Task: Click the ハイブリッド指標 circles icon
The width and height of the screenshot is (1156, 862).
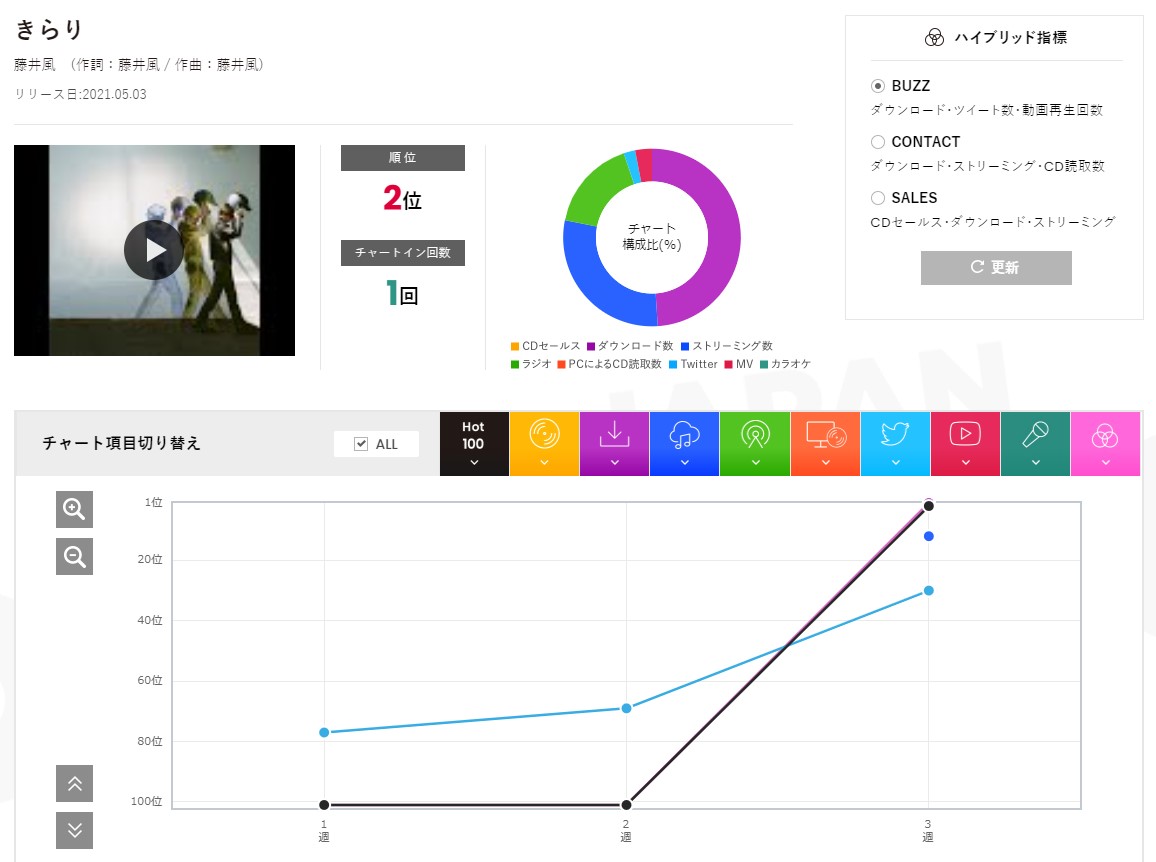Action: click(x=934, y=38)
